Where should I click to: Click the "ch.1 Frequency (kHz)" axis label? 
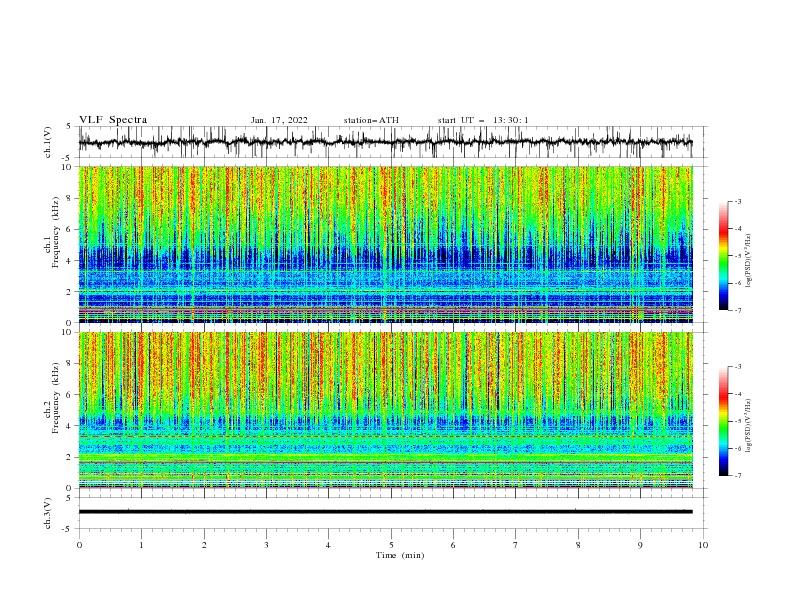(52, 232)
